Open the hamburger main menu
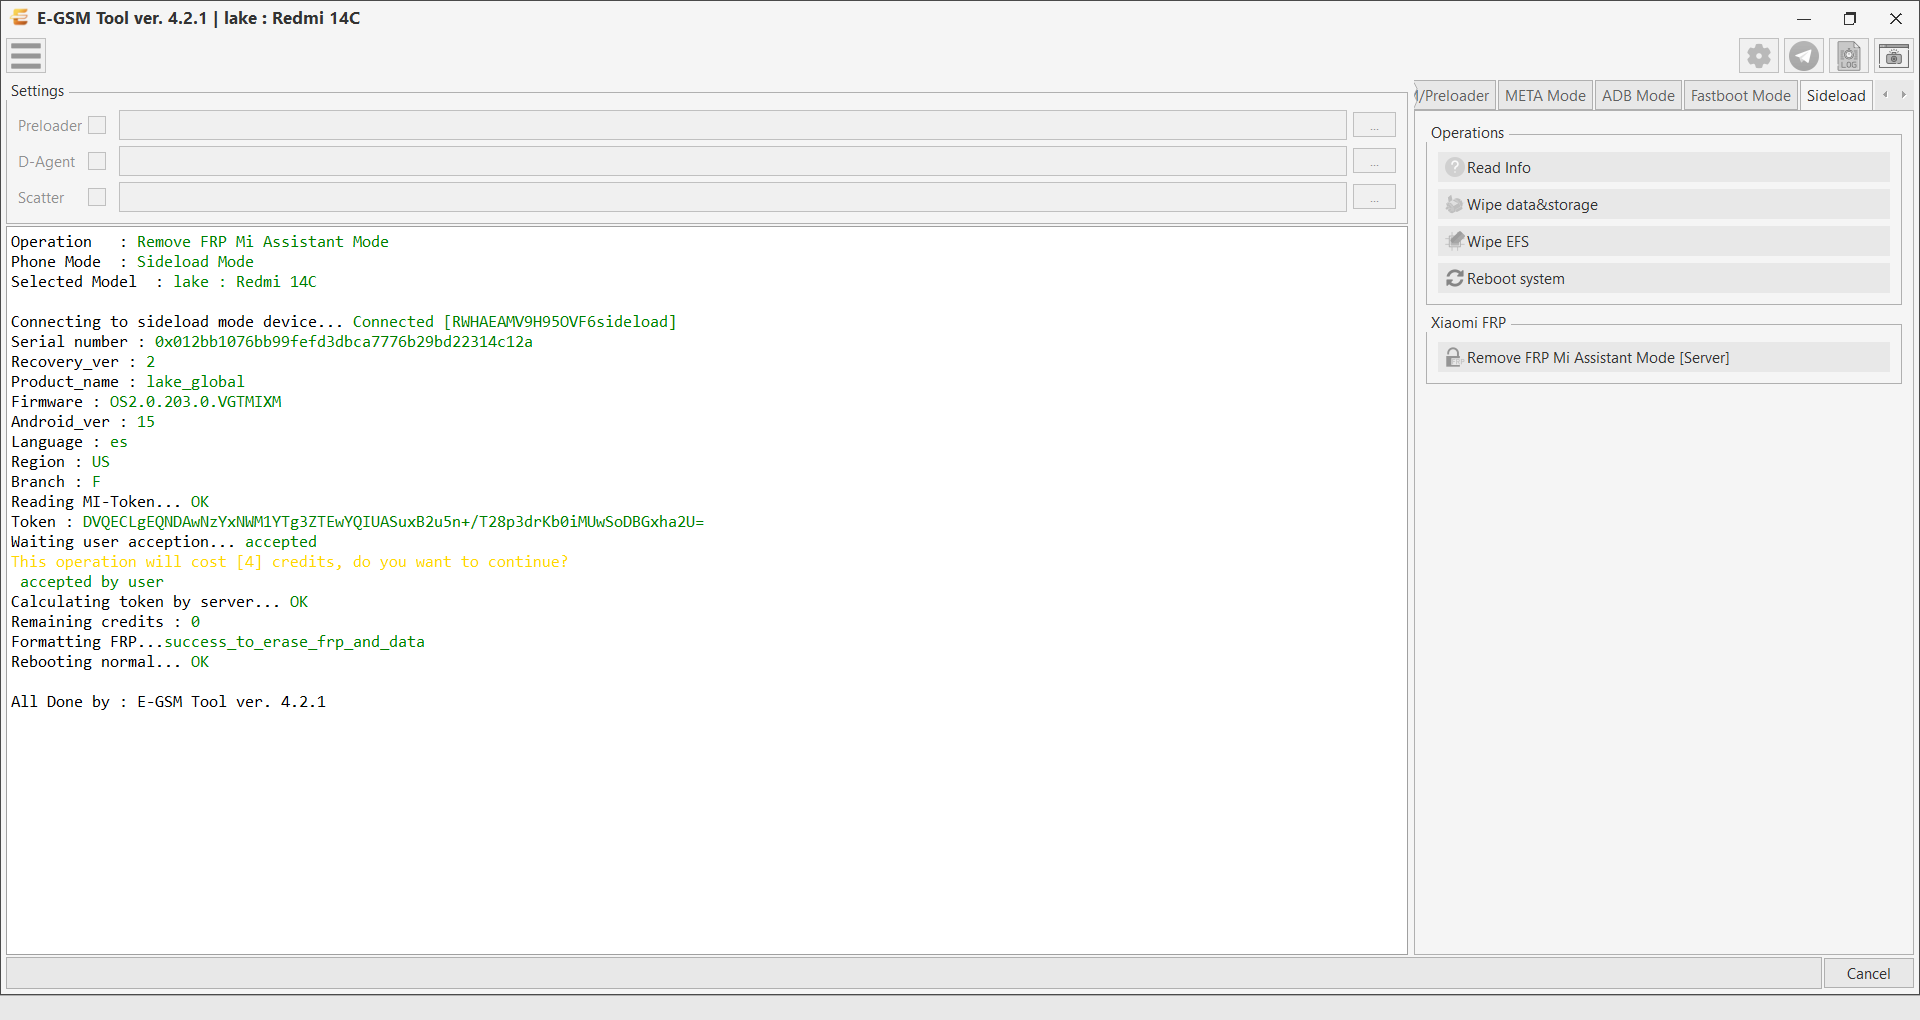The height and width of the screenshot is (1020, 1920). pyautogui.click(x=26, y=56)
